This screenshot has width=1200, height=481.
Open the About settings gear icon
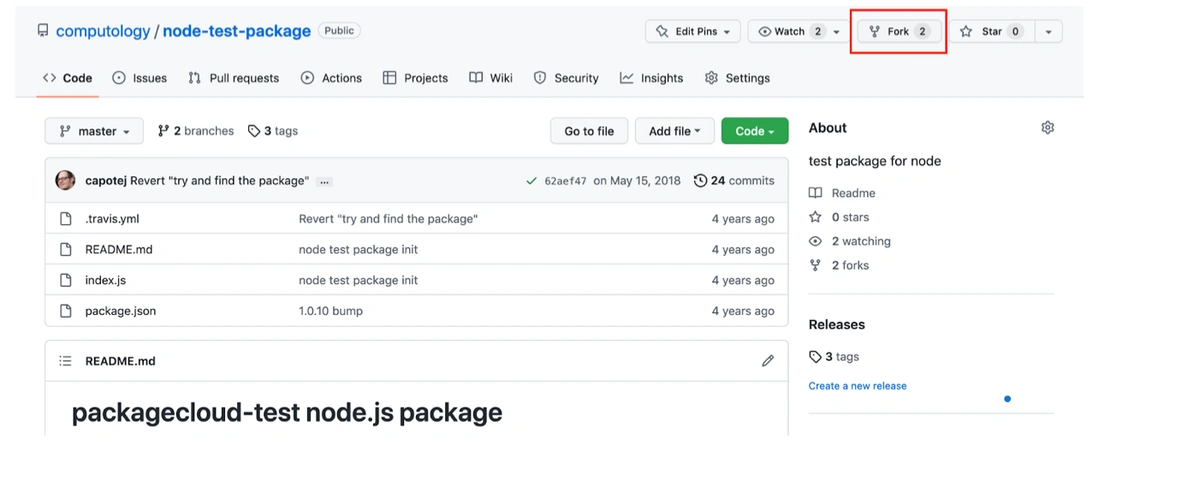pos(1047,128)
